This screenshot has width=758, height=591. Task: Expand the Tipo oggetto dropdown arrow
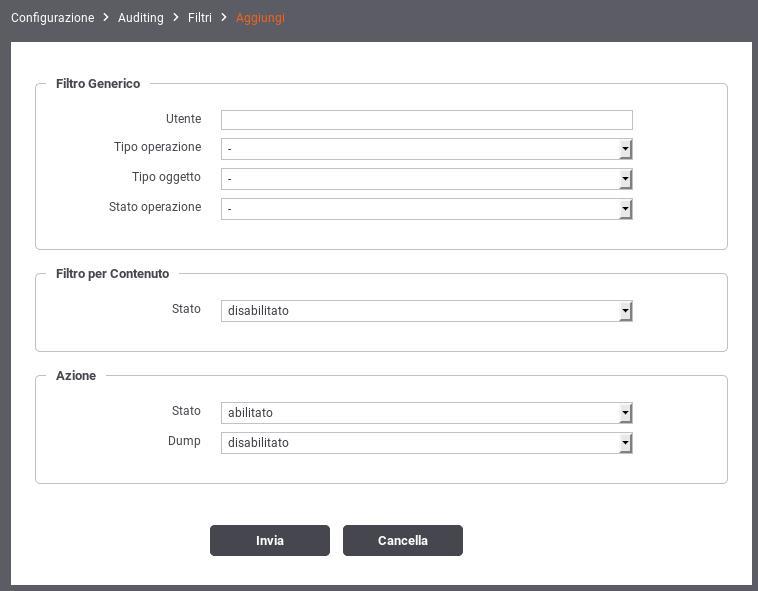(x=626, y=179)
